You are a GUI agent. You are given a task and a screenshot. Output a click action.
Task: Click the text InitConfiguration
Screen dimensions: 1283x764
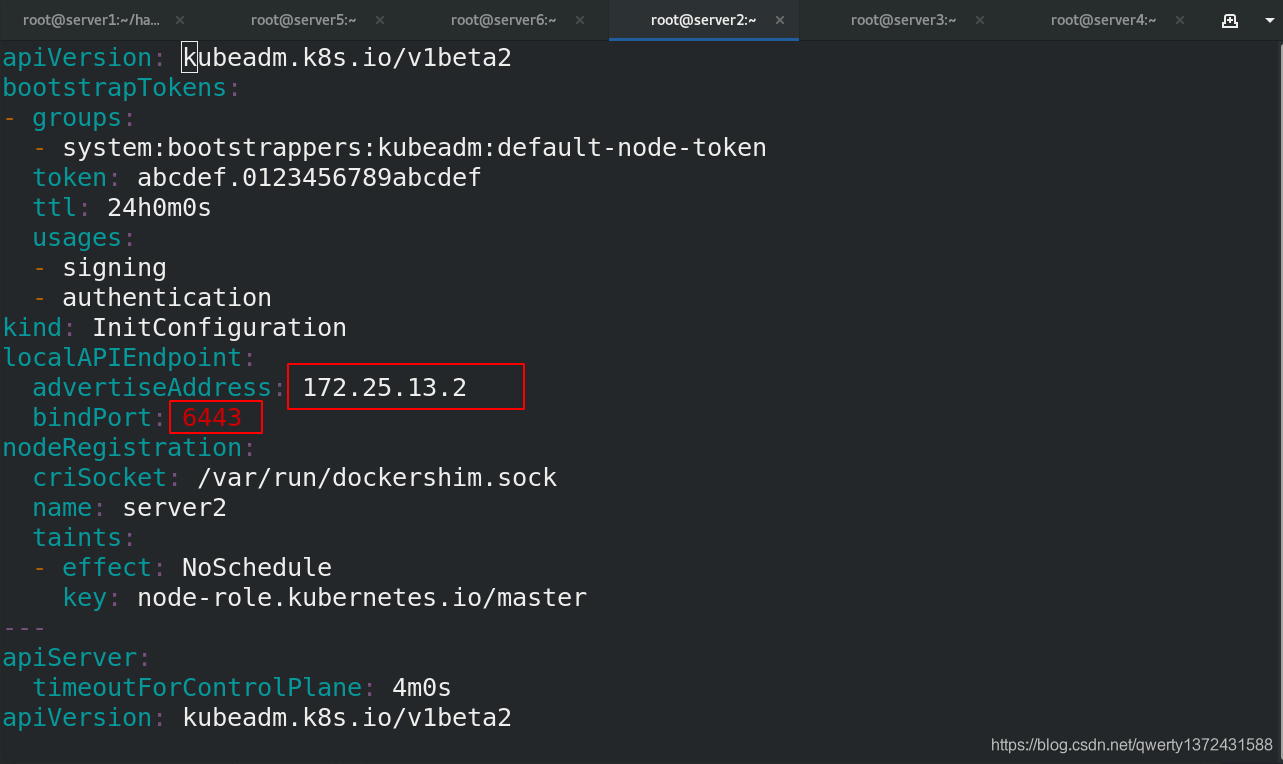pyautogui.click(x=219, y=328)
